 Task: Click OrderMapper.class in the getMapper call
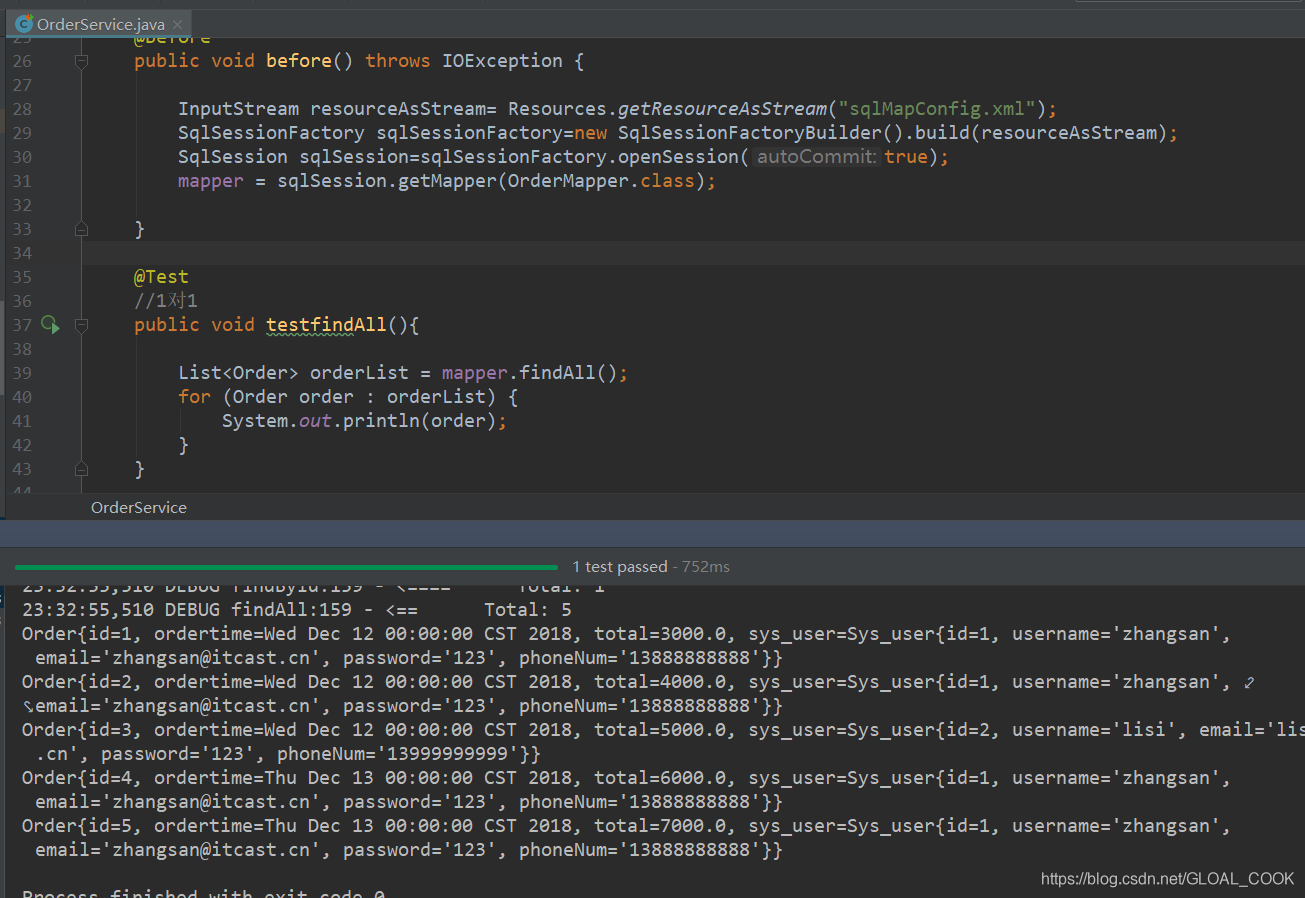point(601,181)
